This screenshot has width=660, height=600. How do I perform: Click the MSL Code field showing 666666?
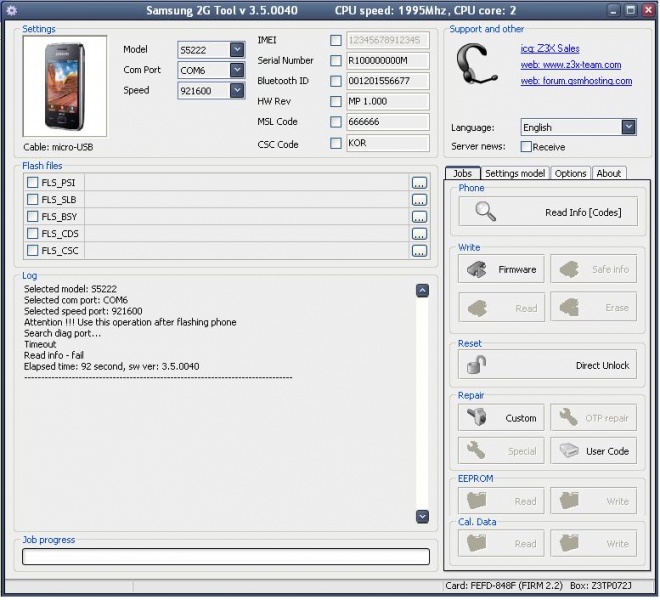coord(388,122)
